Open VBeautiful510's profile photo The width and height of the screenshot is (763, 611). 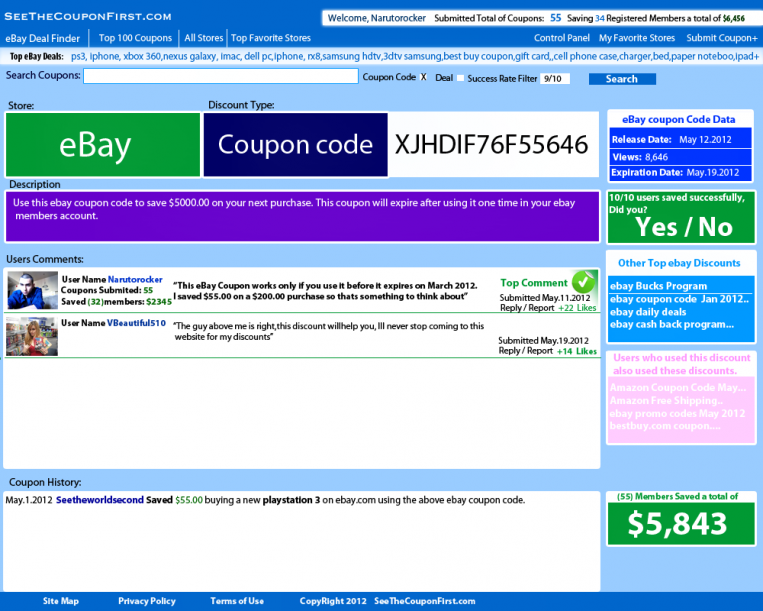pos(32,336)
